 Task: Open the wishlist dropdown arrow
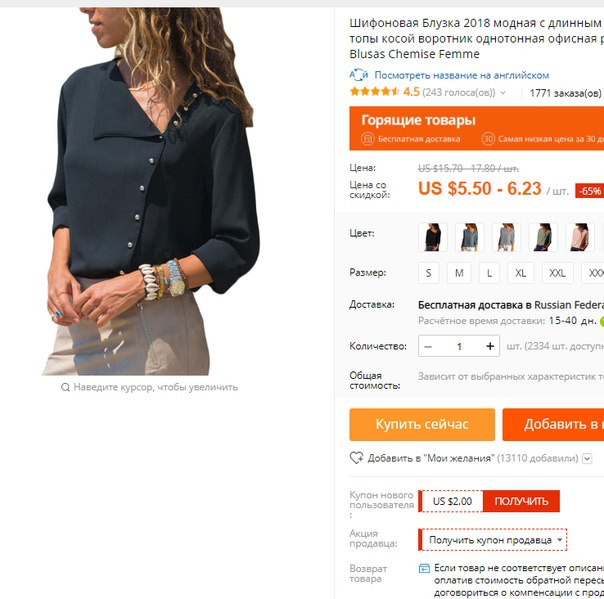pyautogui.click(x=587, y=458)
